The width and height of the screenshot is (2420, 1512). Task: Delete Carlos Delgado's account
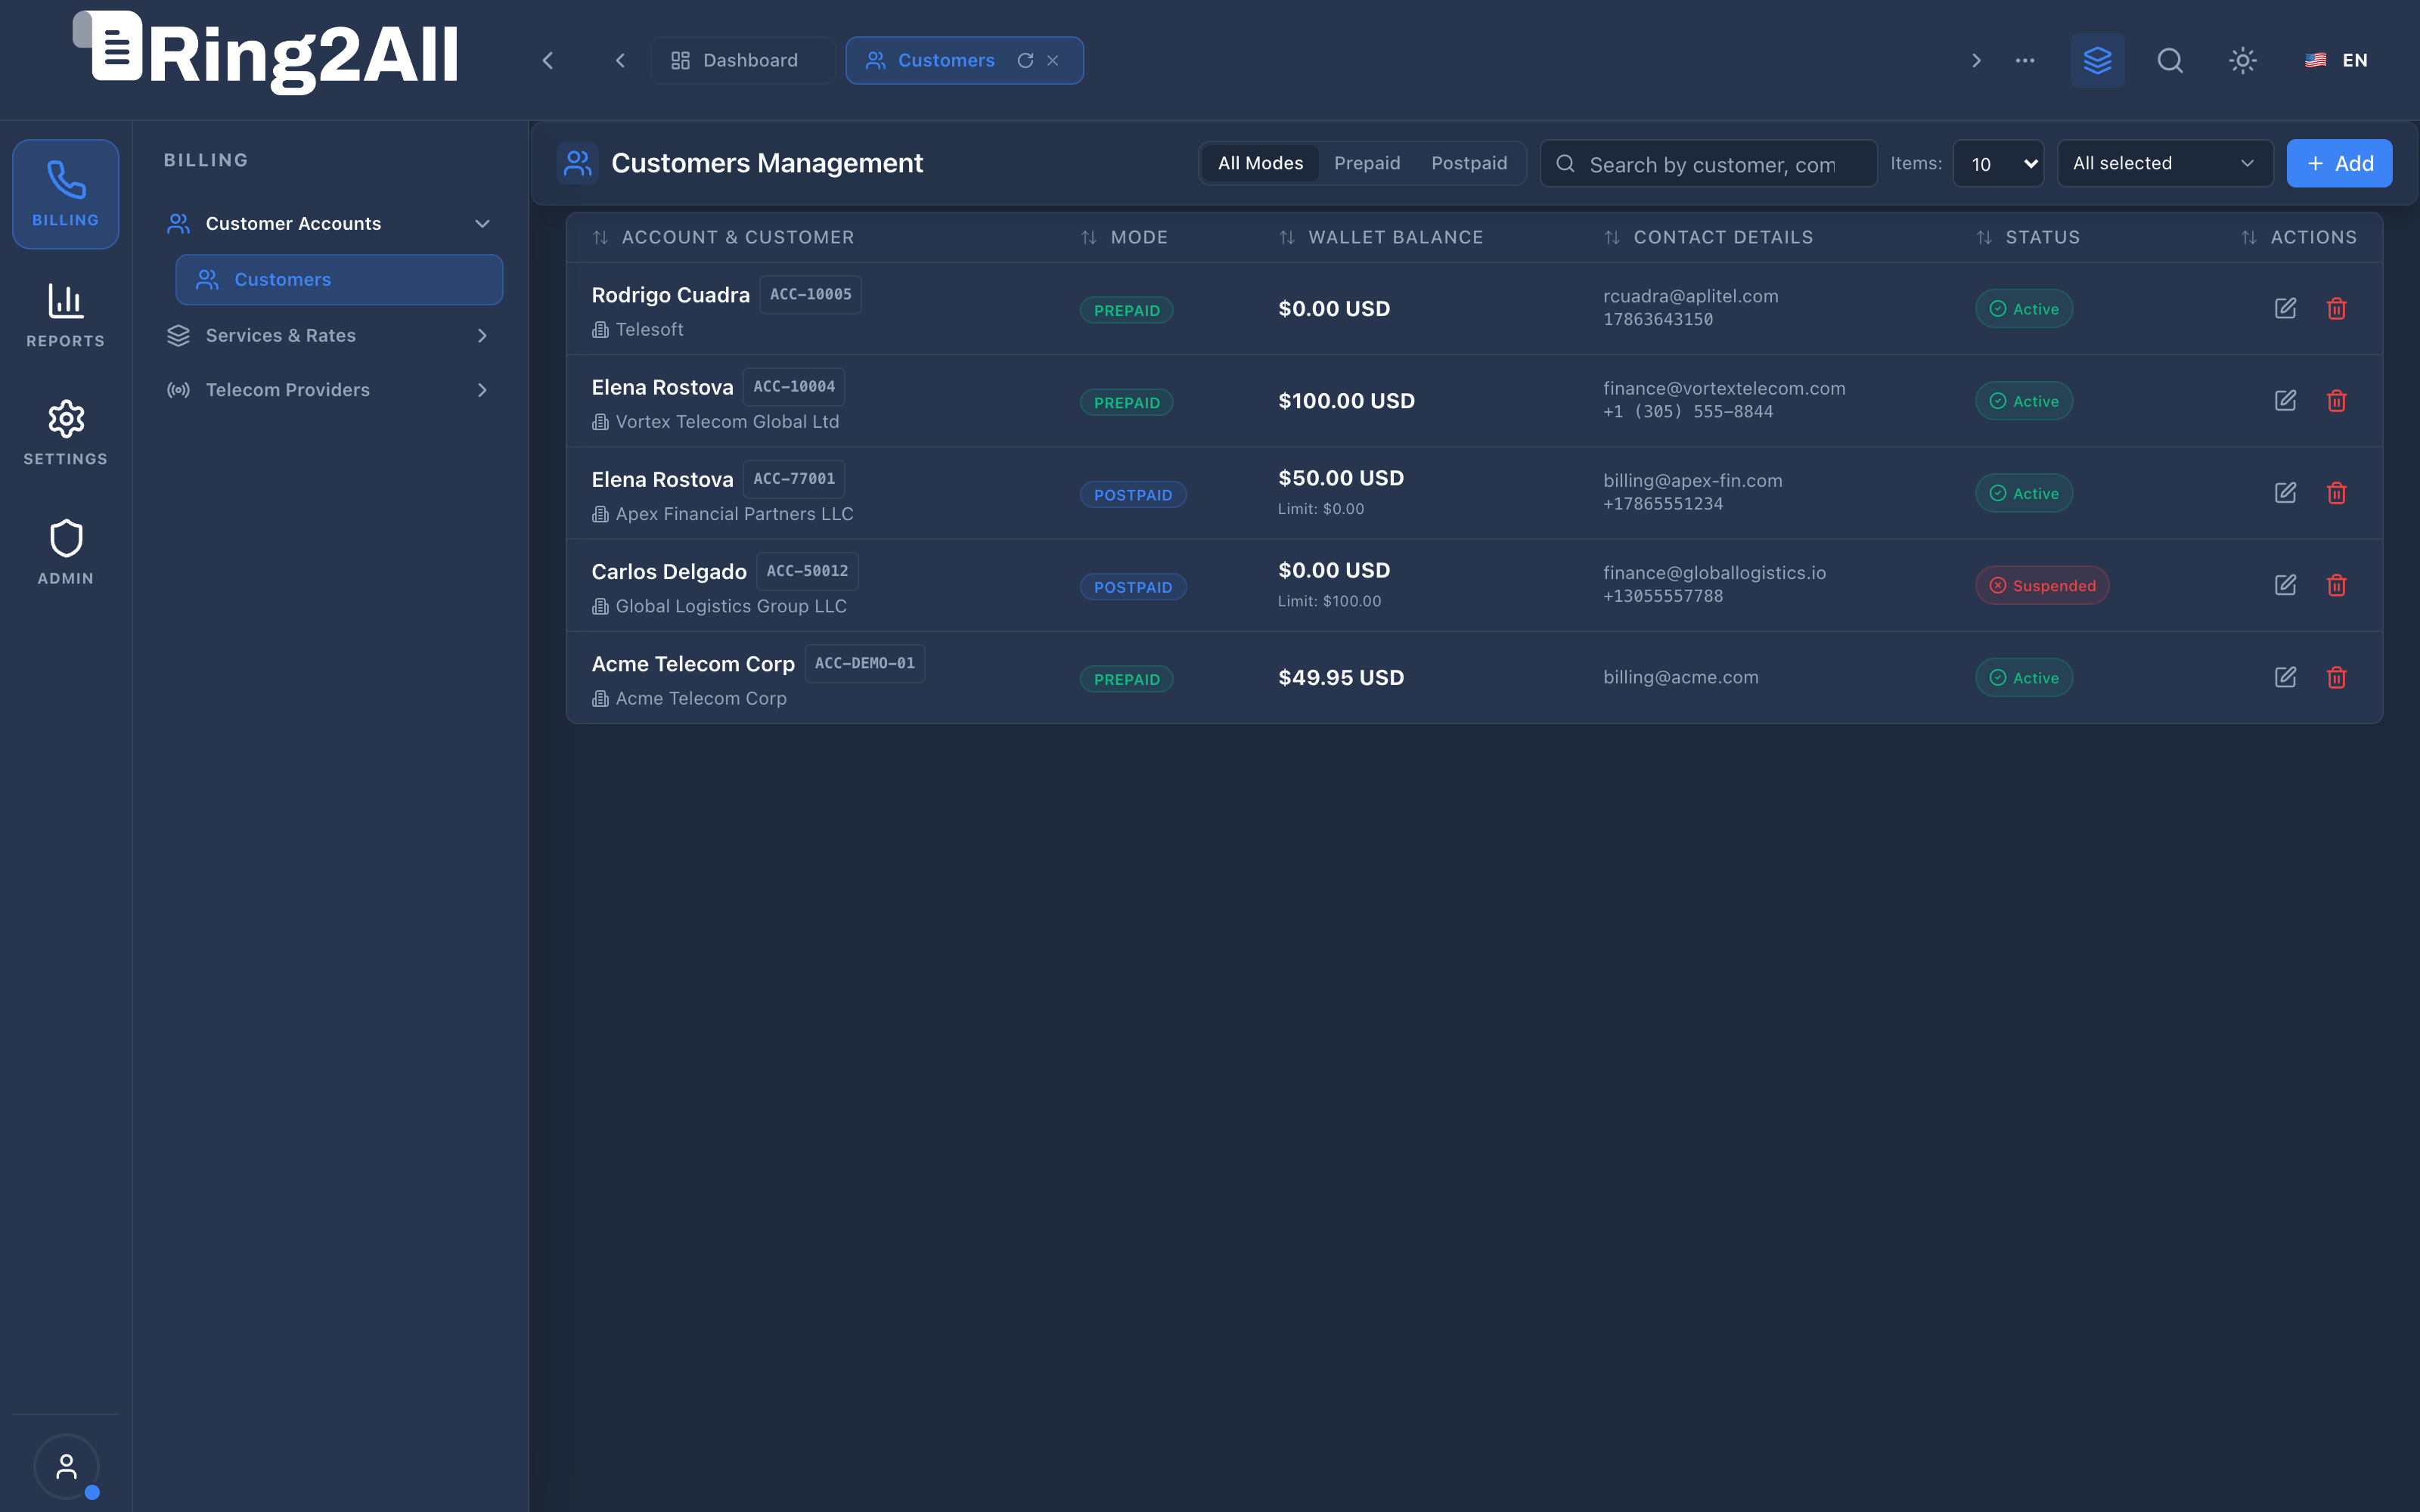[2336, 585]
